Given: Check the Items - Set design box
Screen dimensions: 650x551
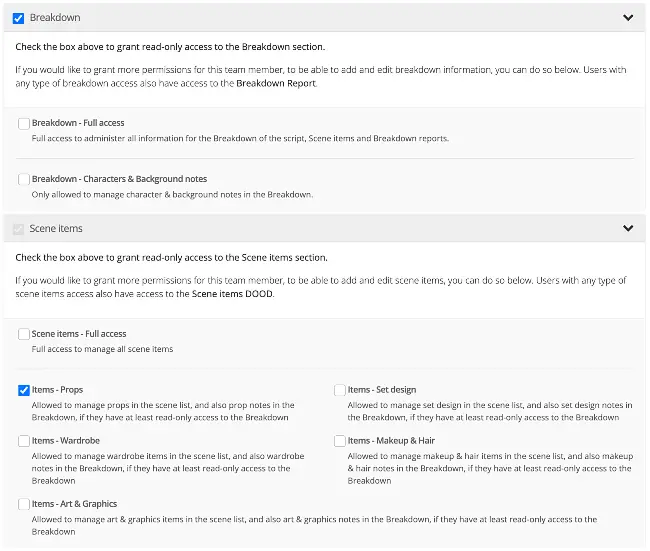Looking at the screenshot, I should click(x=340, y=390).
